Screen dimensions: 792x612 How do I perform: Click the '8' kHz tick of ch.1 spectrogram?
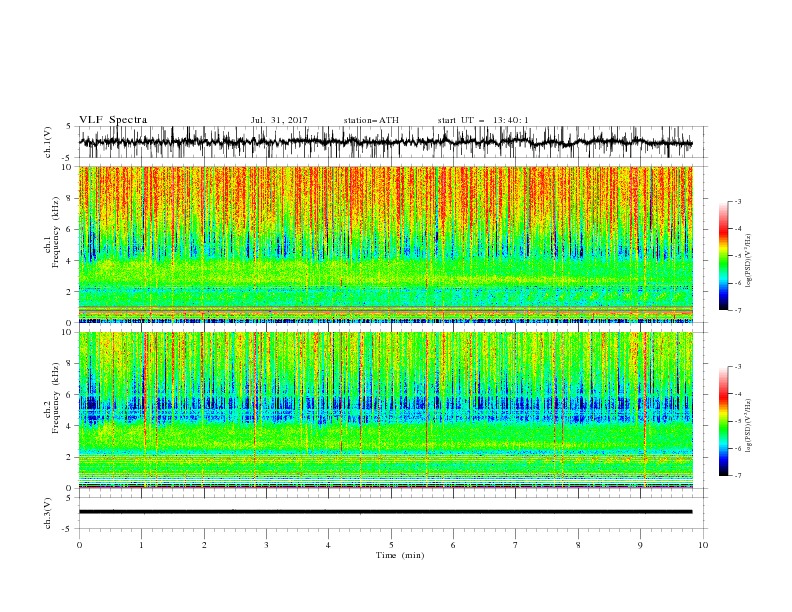(x=70, y=198)
